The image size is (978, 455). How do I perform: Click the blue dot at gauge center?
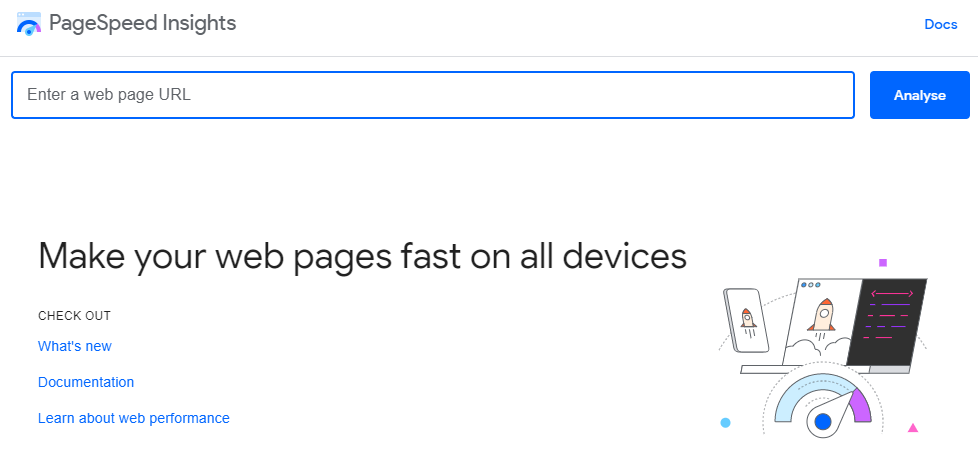(823, 422)
